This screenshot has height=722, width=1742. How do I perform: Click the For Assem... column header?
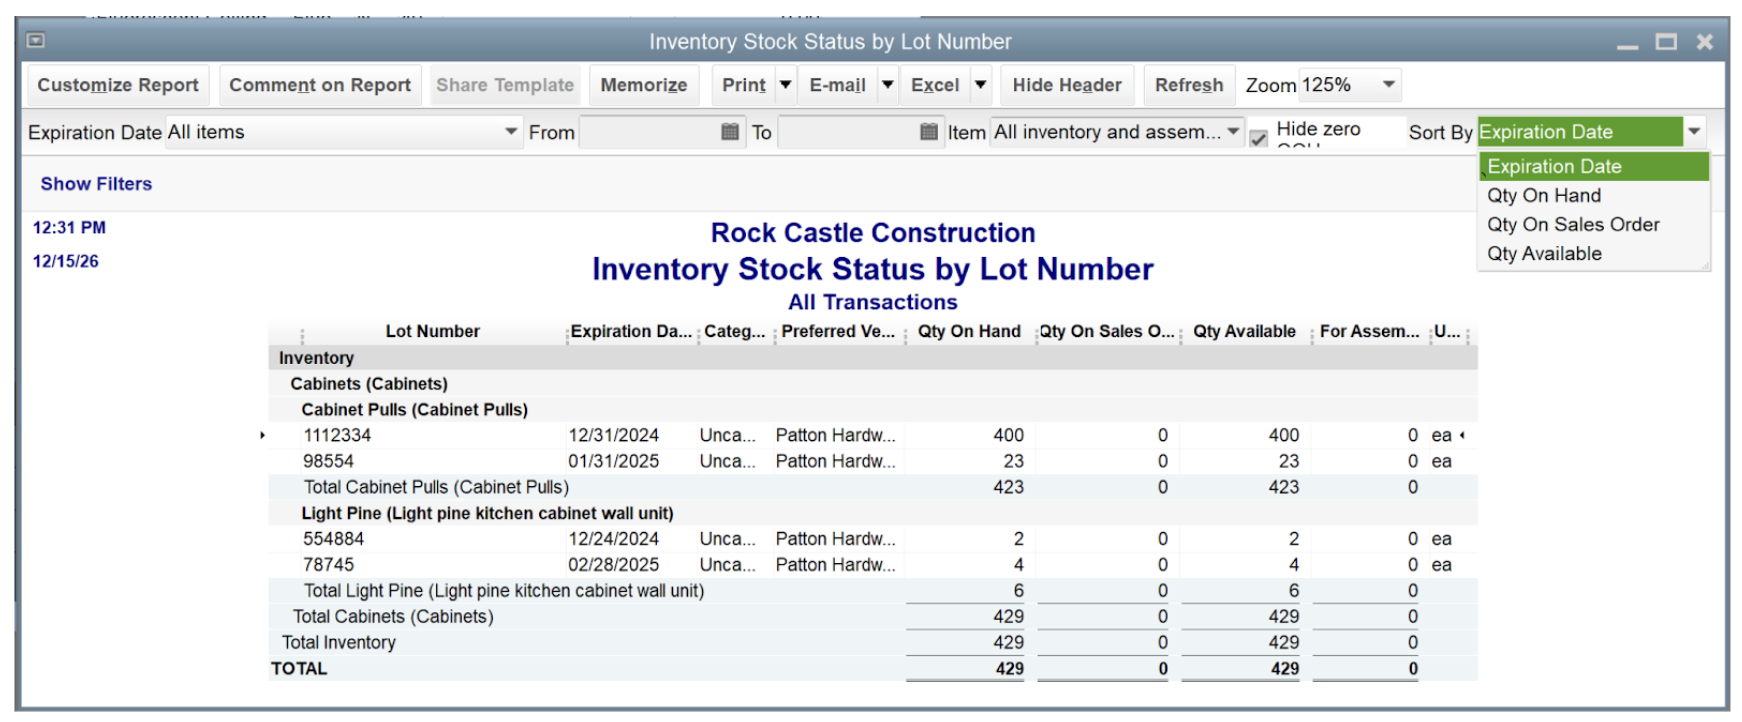[1369, 331]
